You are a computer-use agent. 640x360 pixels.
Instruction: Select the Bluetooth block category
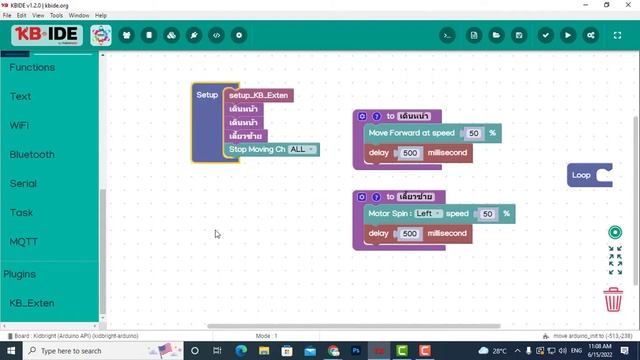(x=32, y=155)
